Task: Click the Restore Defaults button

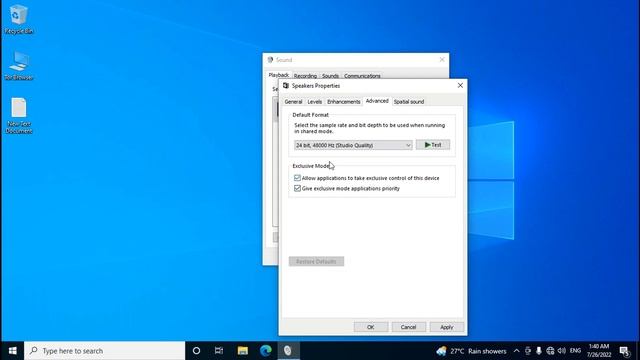Action: 316,261
